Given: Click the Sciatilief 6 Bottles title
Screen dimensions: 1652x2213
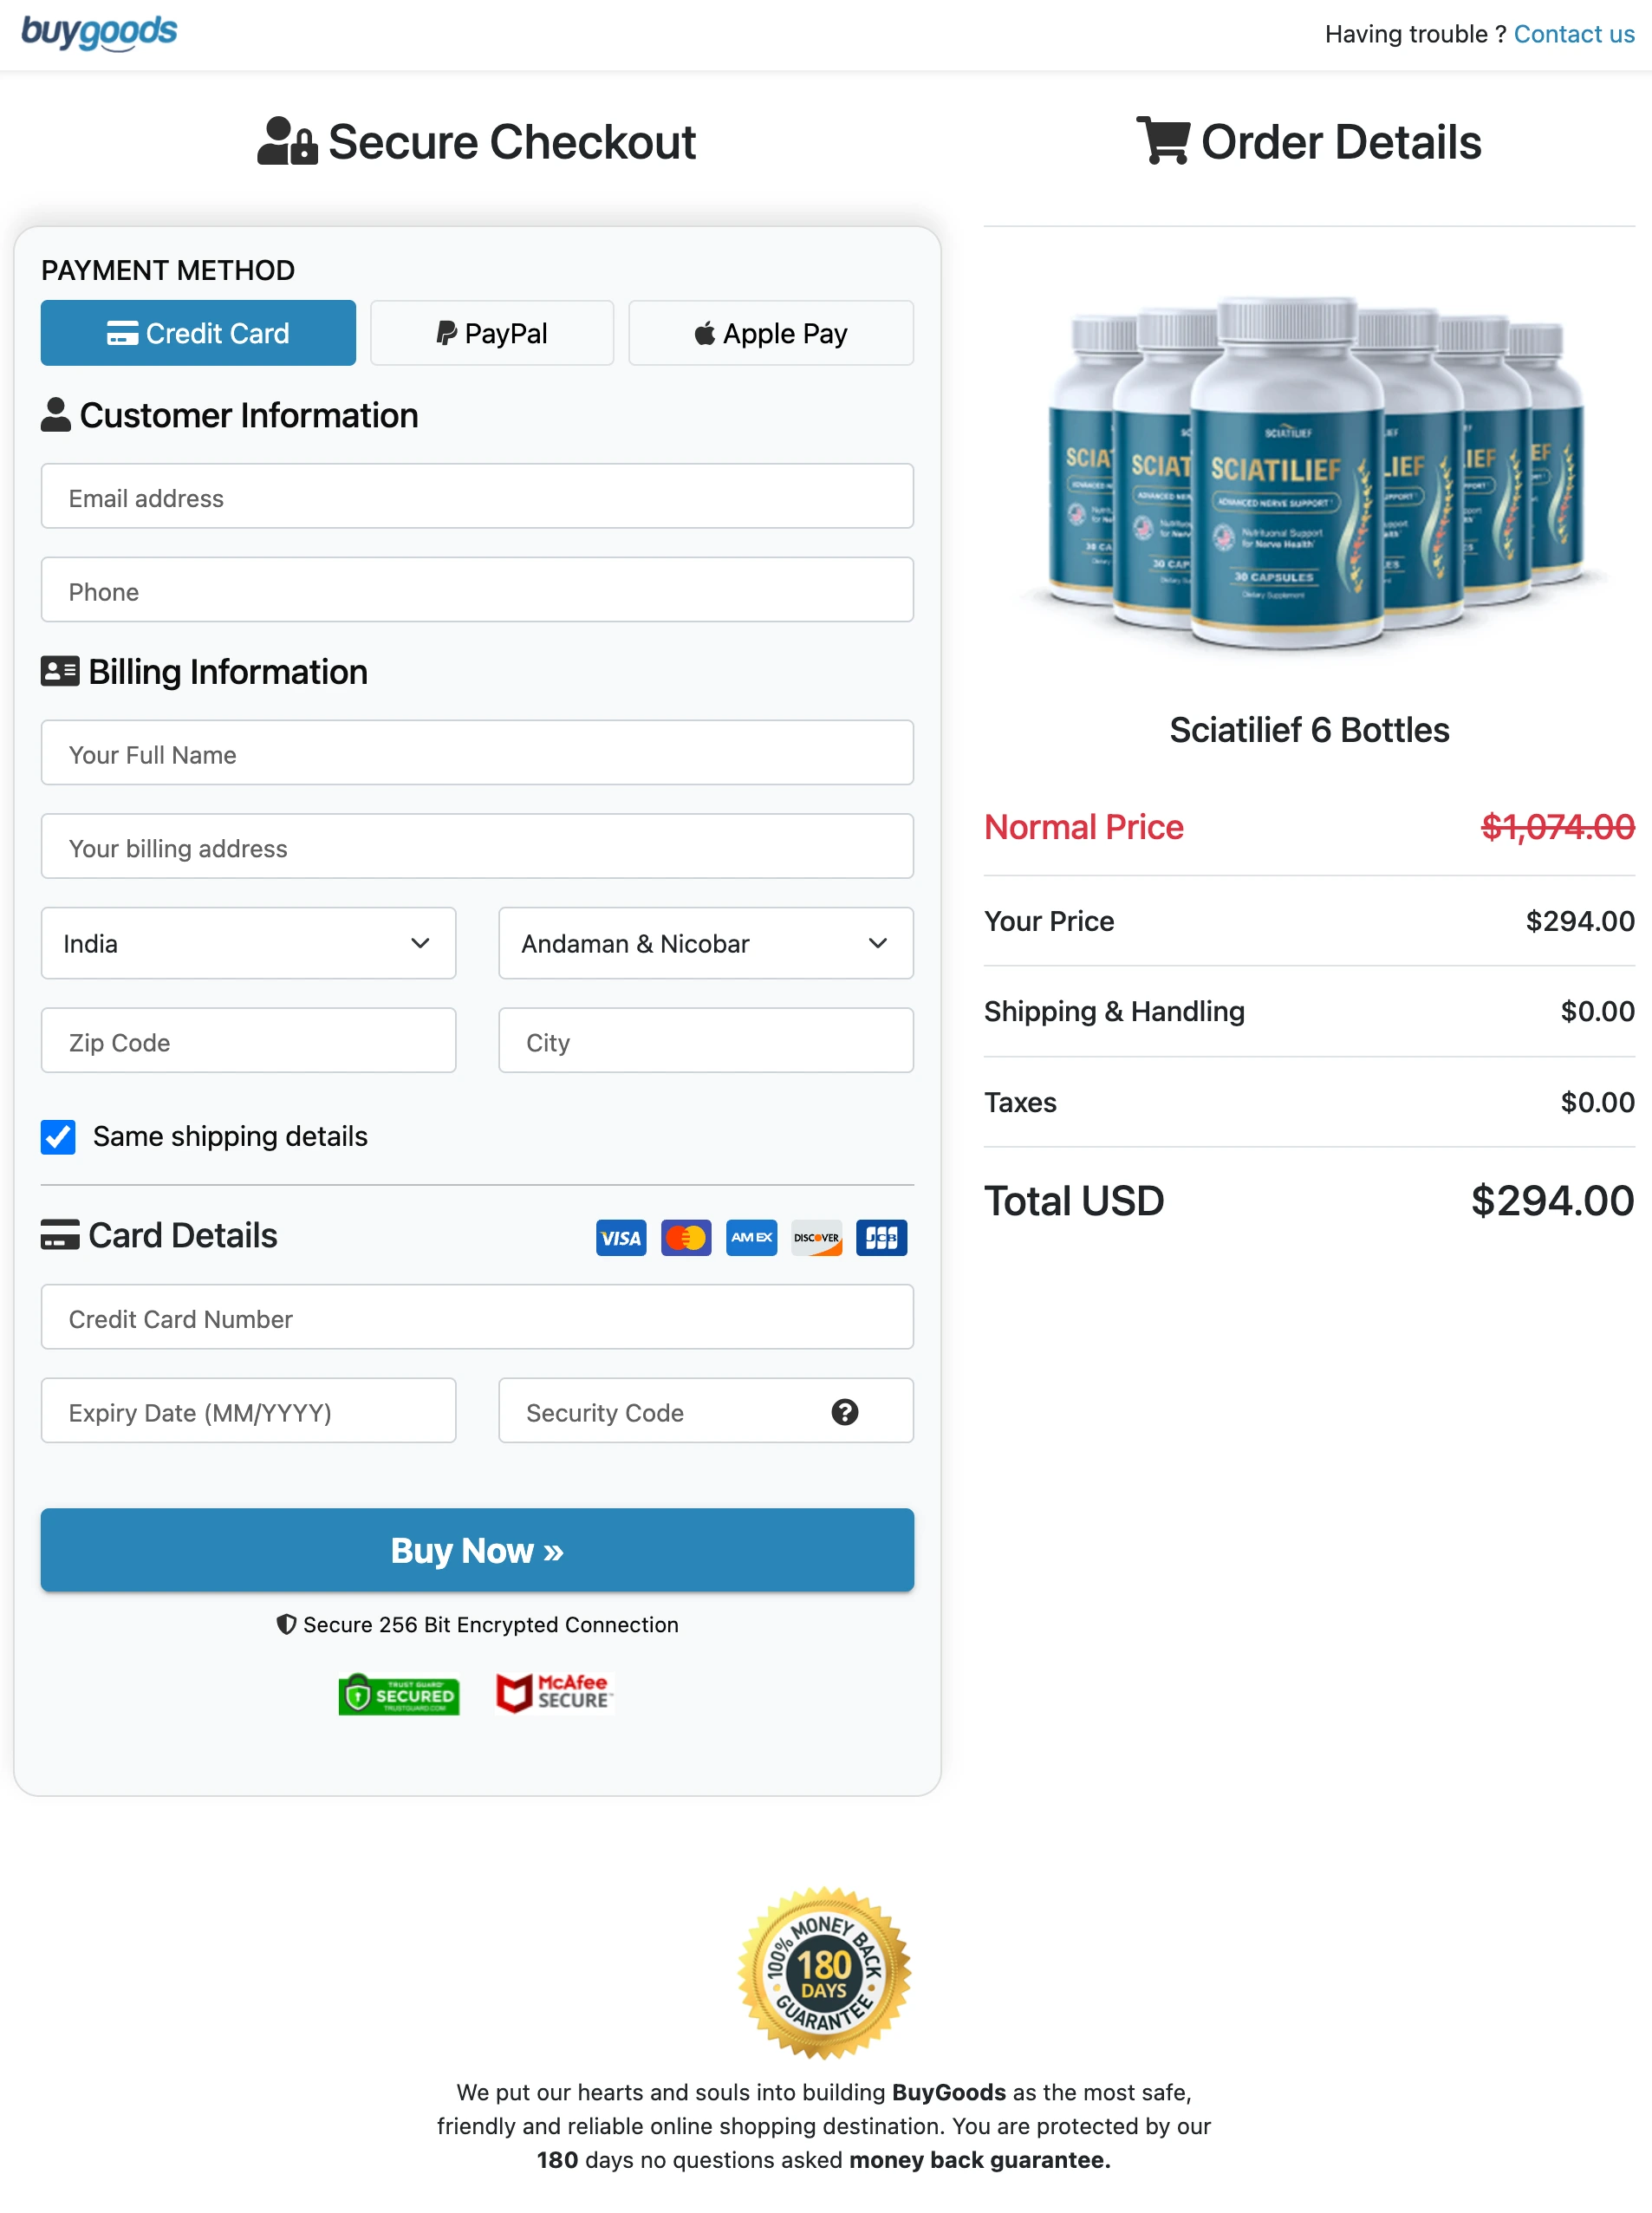Looking at the screenshot, I should coord(1309,730).
